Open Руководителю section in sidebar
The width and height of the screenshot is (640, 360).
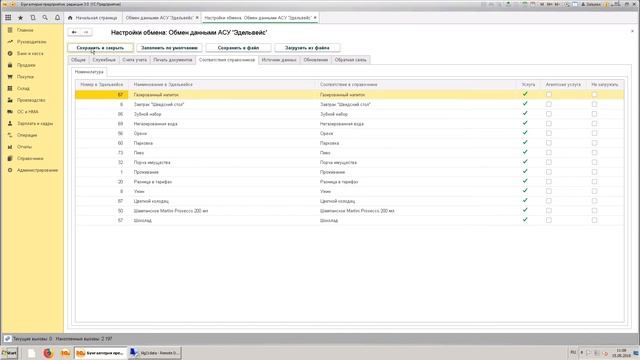[x=31, y=42]
